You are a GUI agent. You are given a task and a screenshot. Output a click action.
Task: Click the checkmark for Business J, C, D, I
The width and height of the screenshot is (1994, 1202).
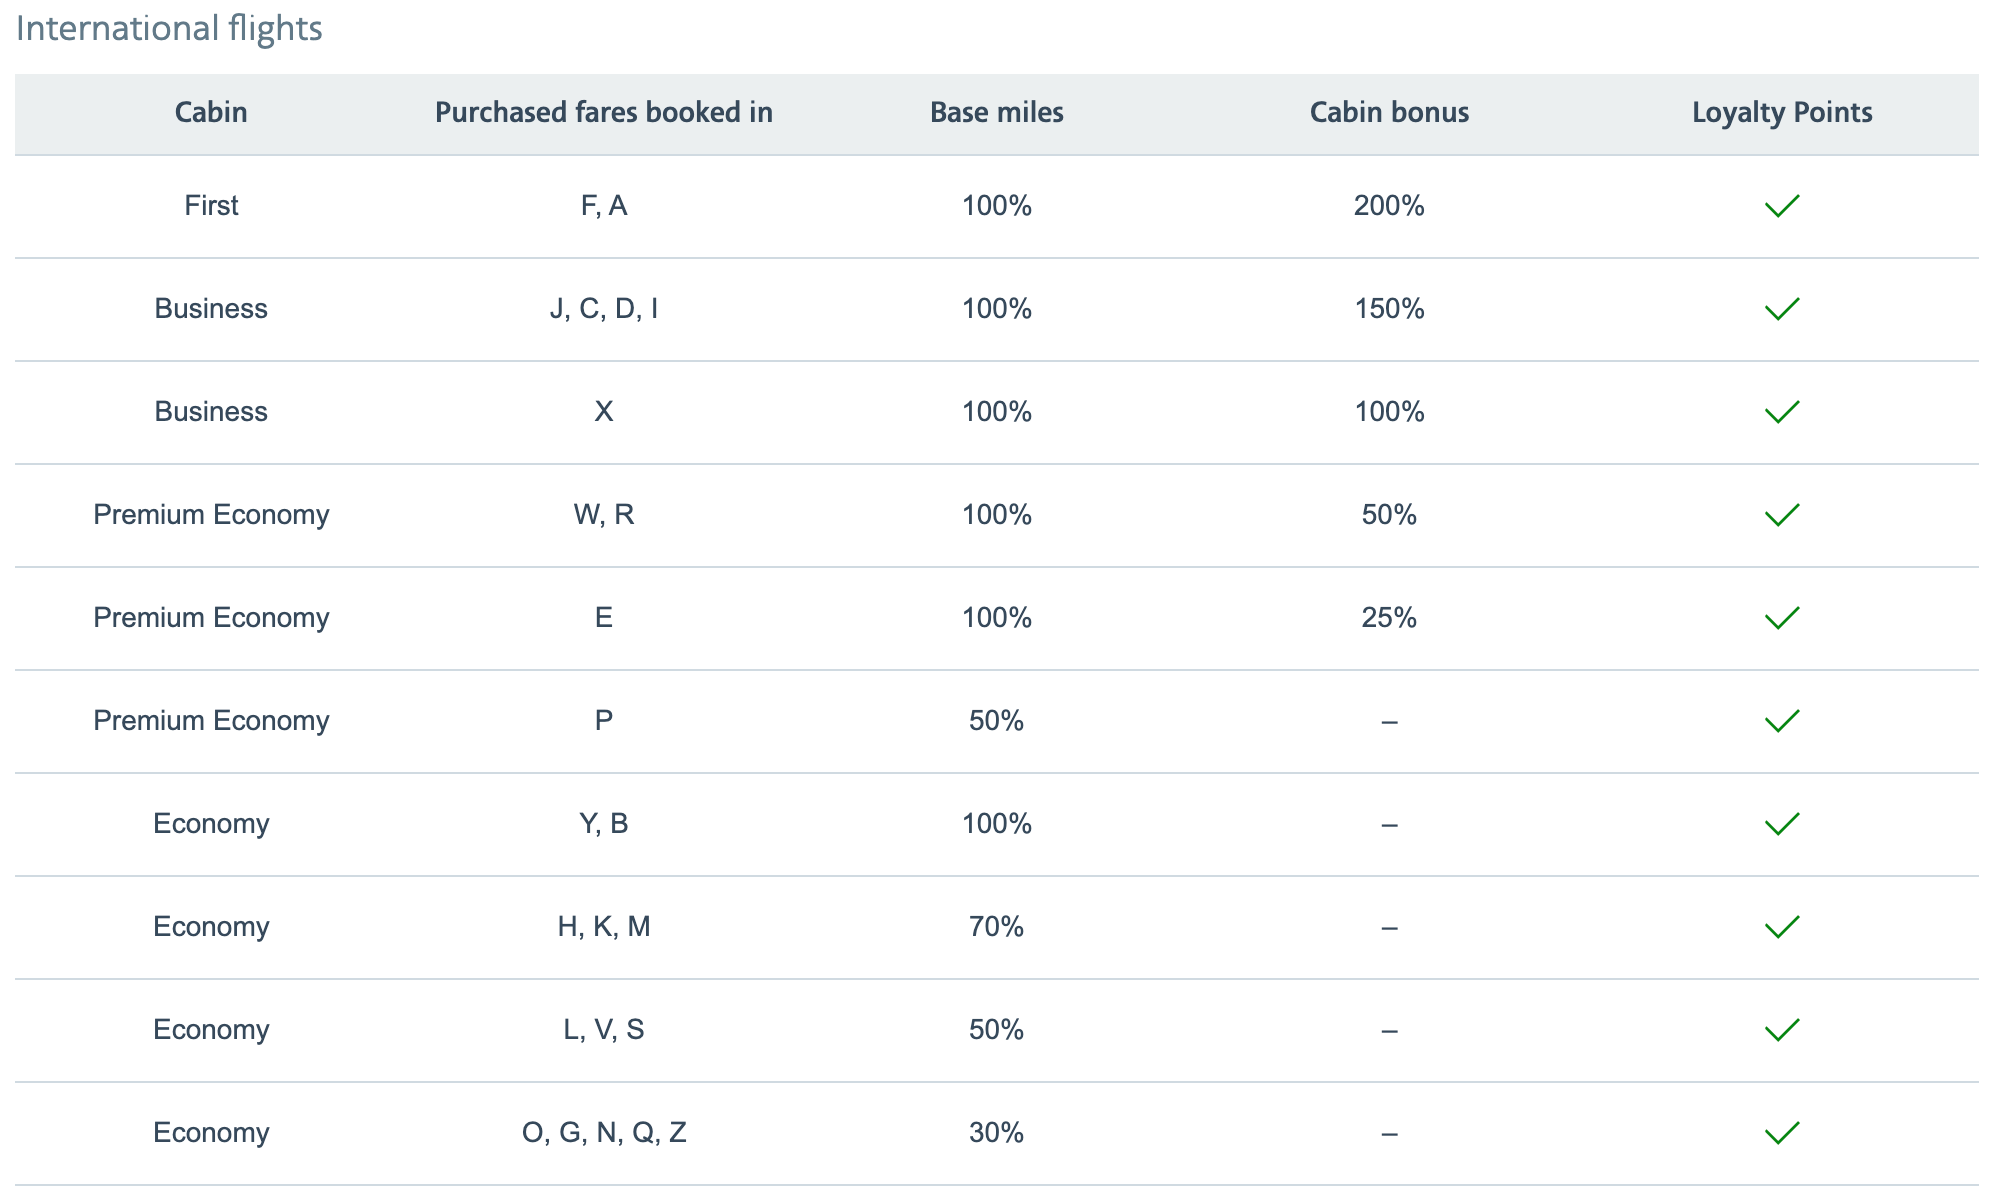click(1782, 309)
